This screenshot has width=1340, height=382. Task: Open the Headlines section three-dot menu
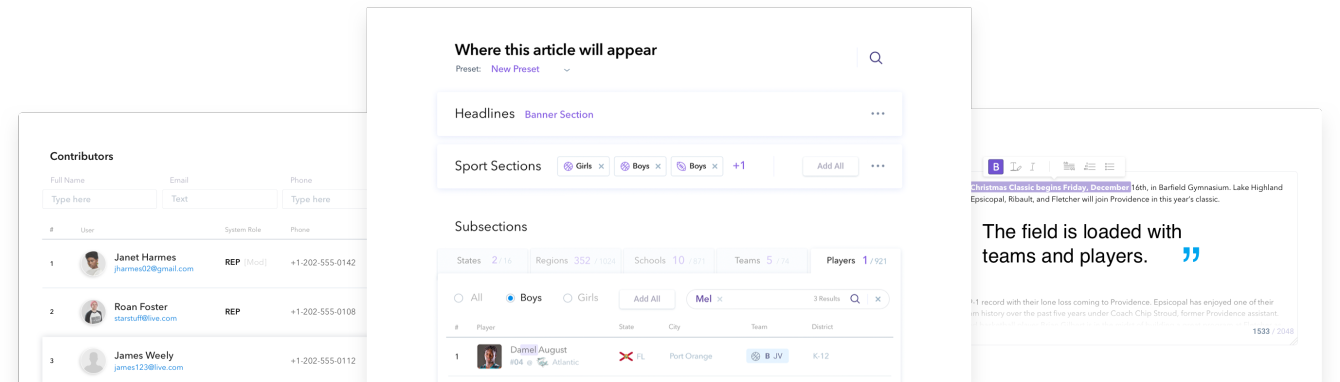[x=878, y=114]
